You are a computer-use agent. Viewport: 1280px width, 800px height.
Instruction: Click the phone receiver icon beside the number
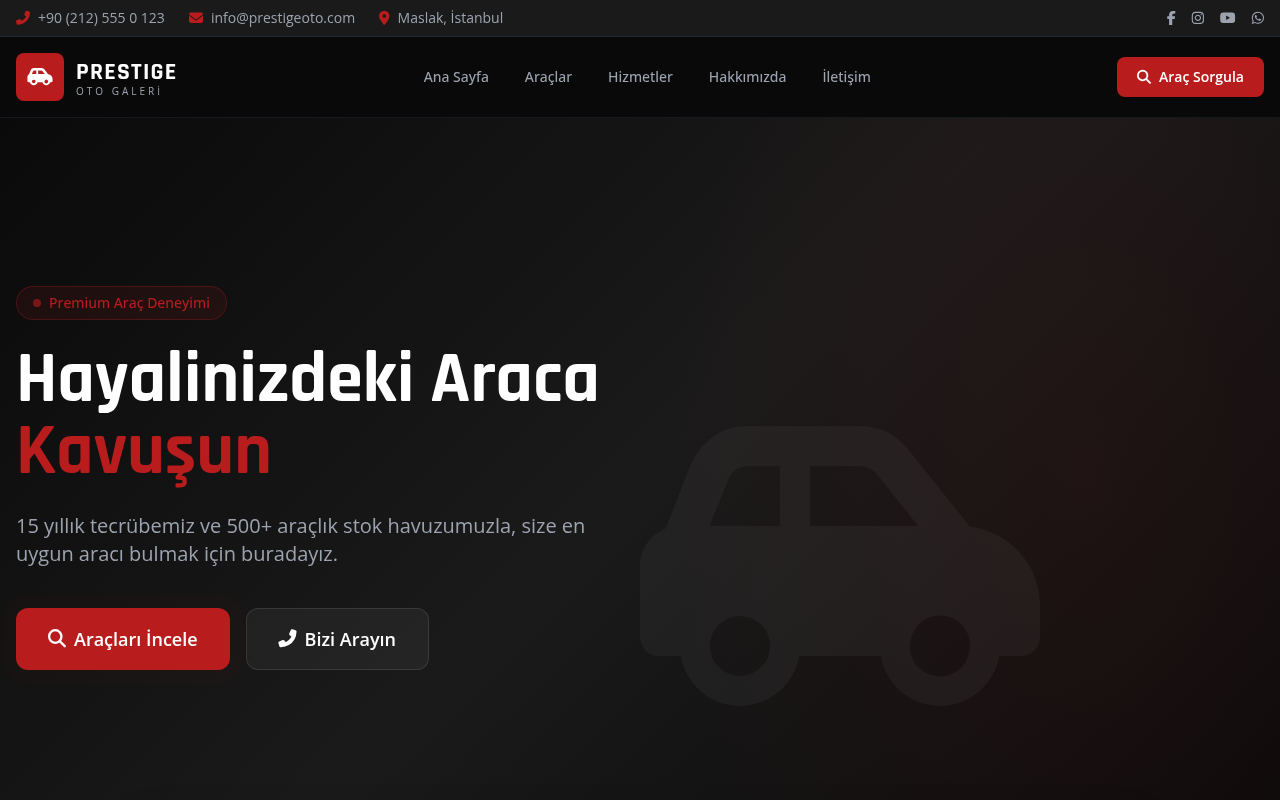pyautogui.click(x=22, y=17)
